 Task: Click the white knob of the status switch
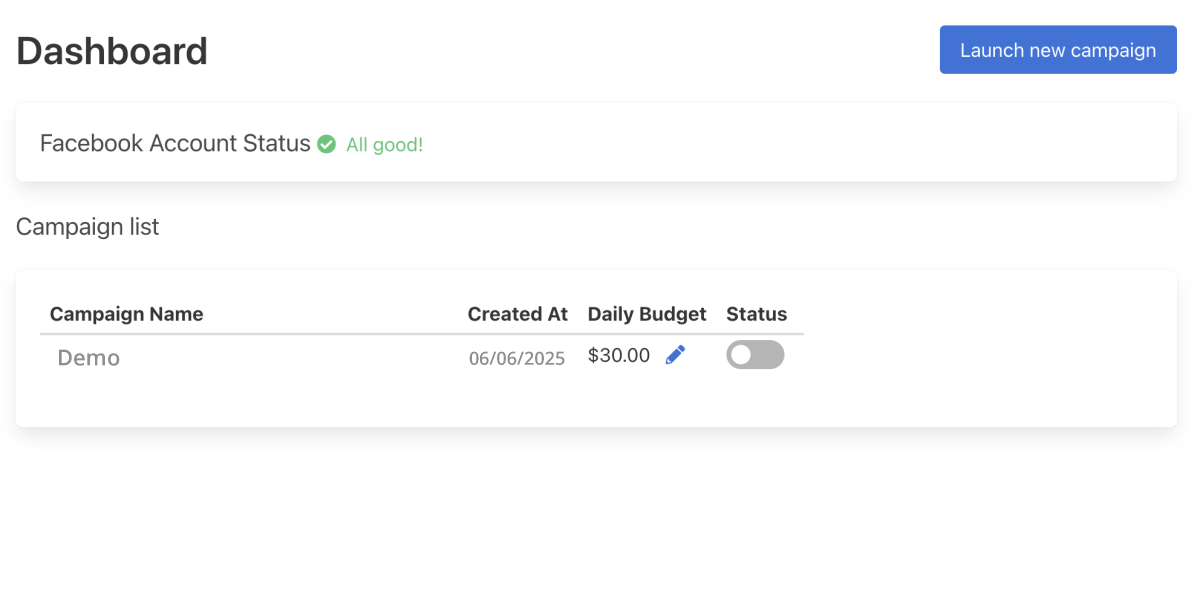click(x=741, y=355)
